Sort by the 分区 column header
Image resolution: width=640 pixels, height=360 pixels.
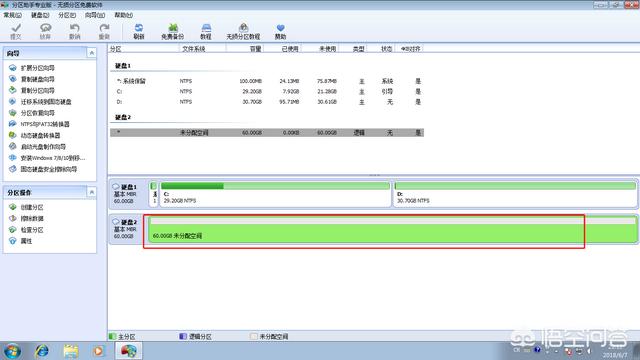click(144, 49)
